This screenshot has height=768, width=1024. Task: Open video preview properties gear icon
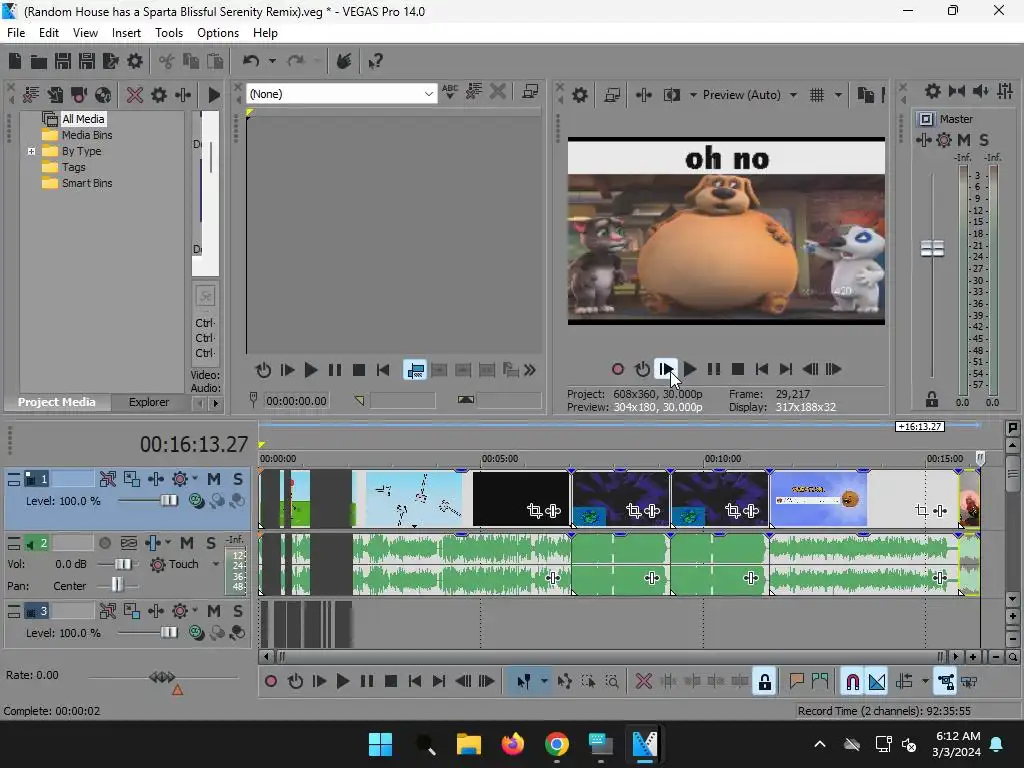point(579,95)
